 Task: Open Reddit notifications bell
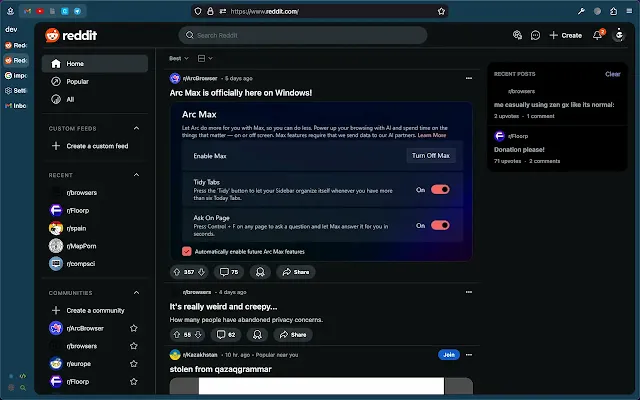[598, 35]
